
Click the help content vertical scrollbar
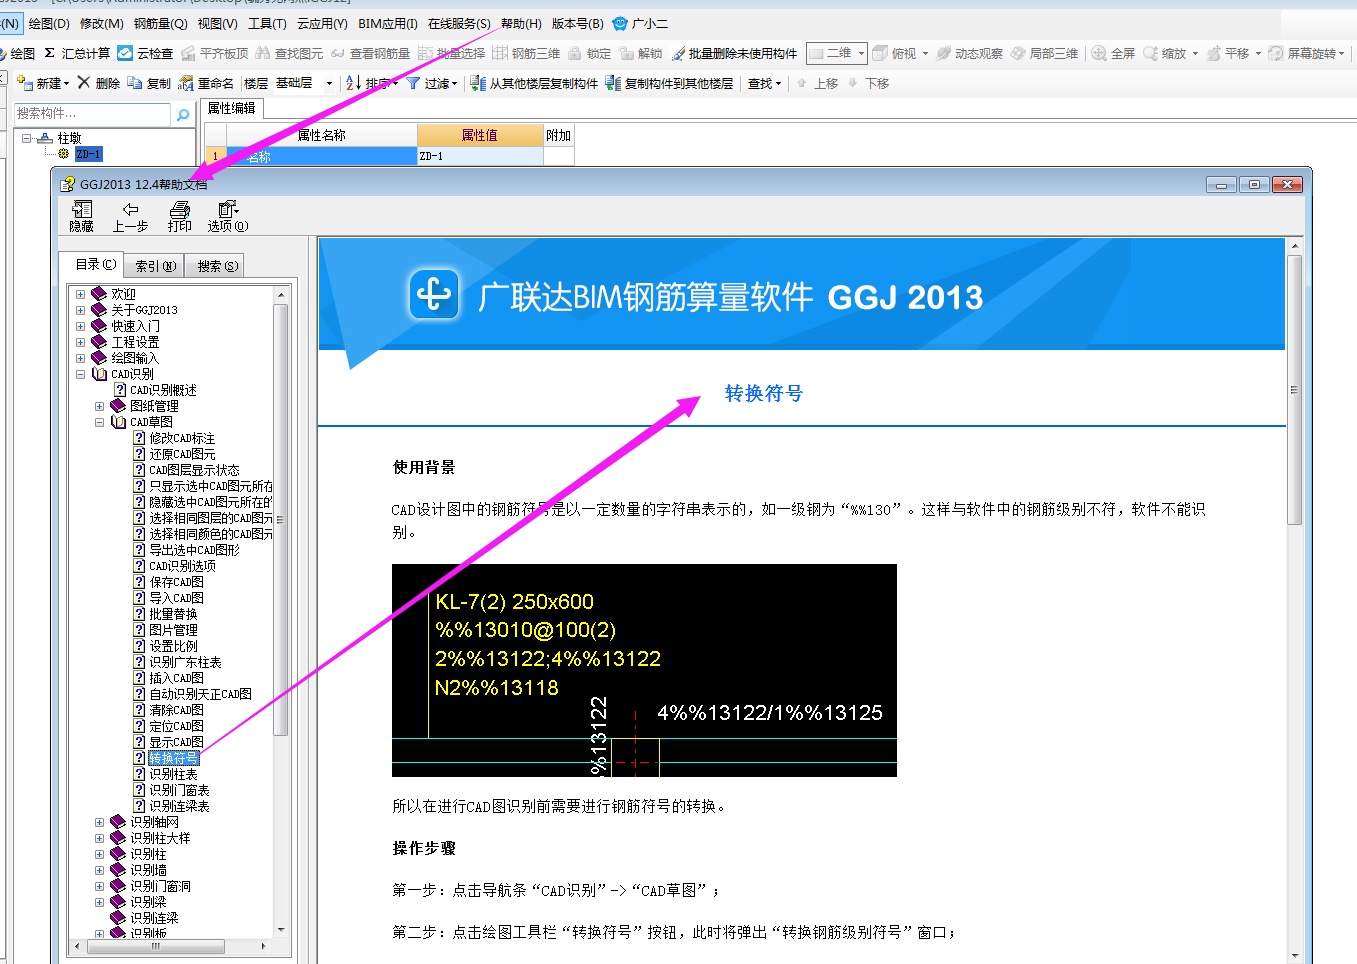(x=1294, y=390)
